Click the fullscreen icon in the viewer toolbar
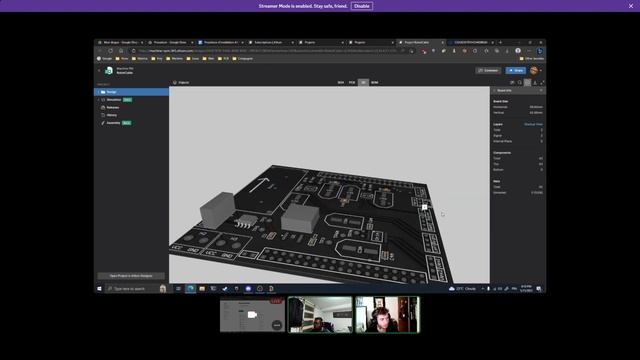The width and height of the screenshot is (640, 360). [x=542, y=82]
